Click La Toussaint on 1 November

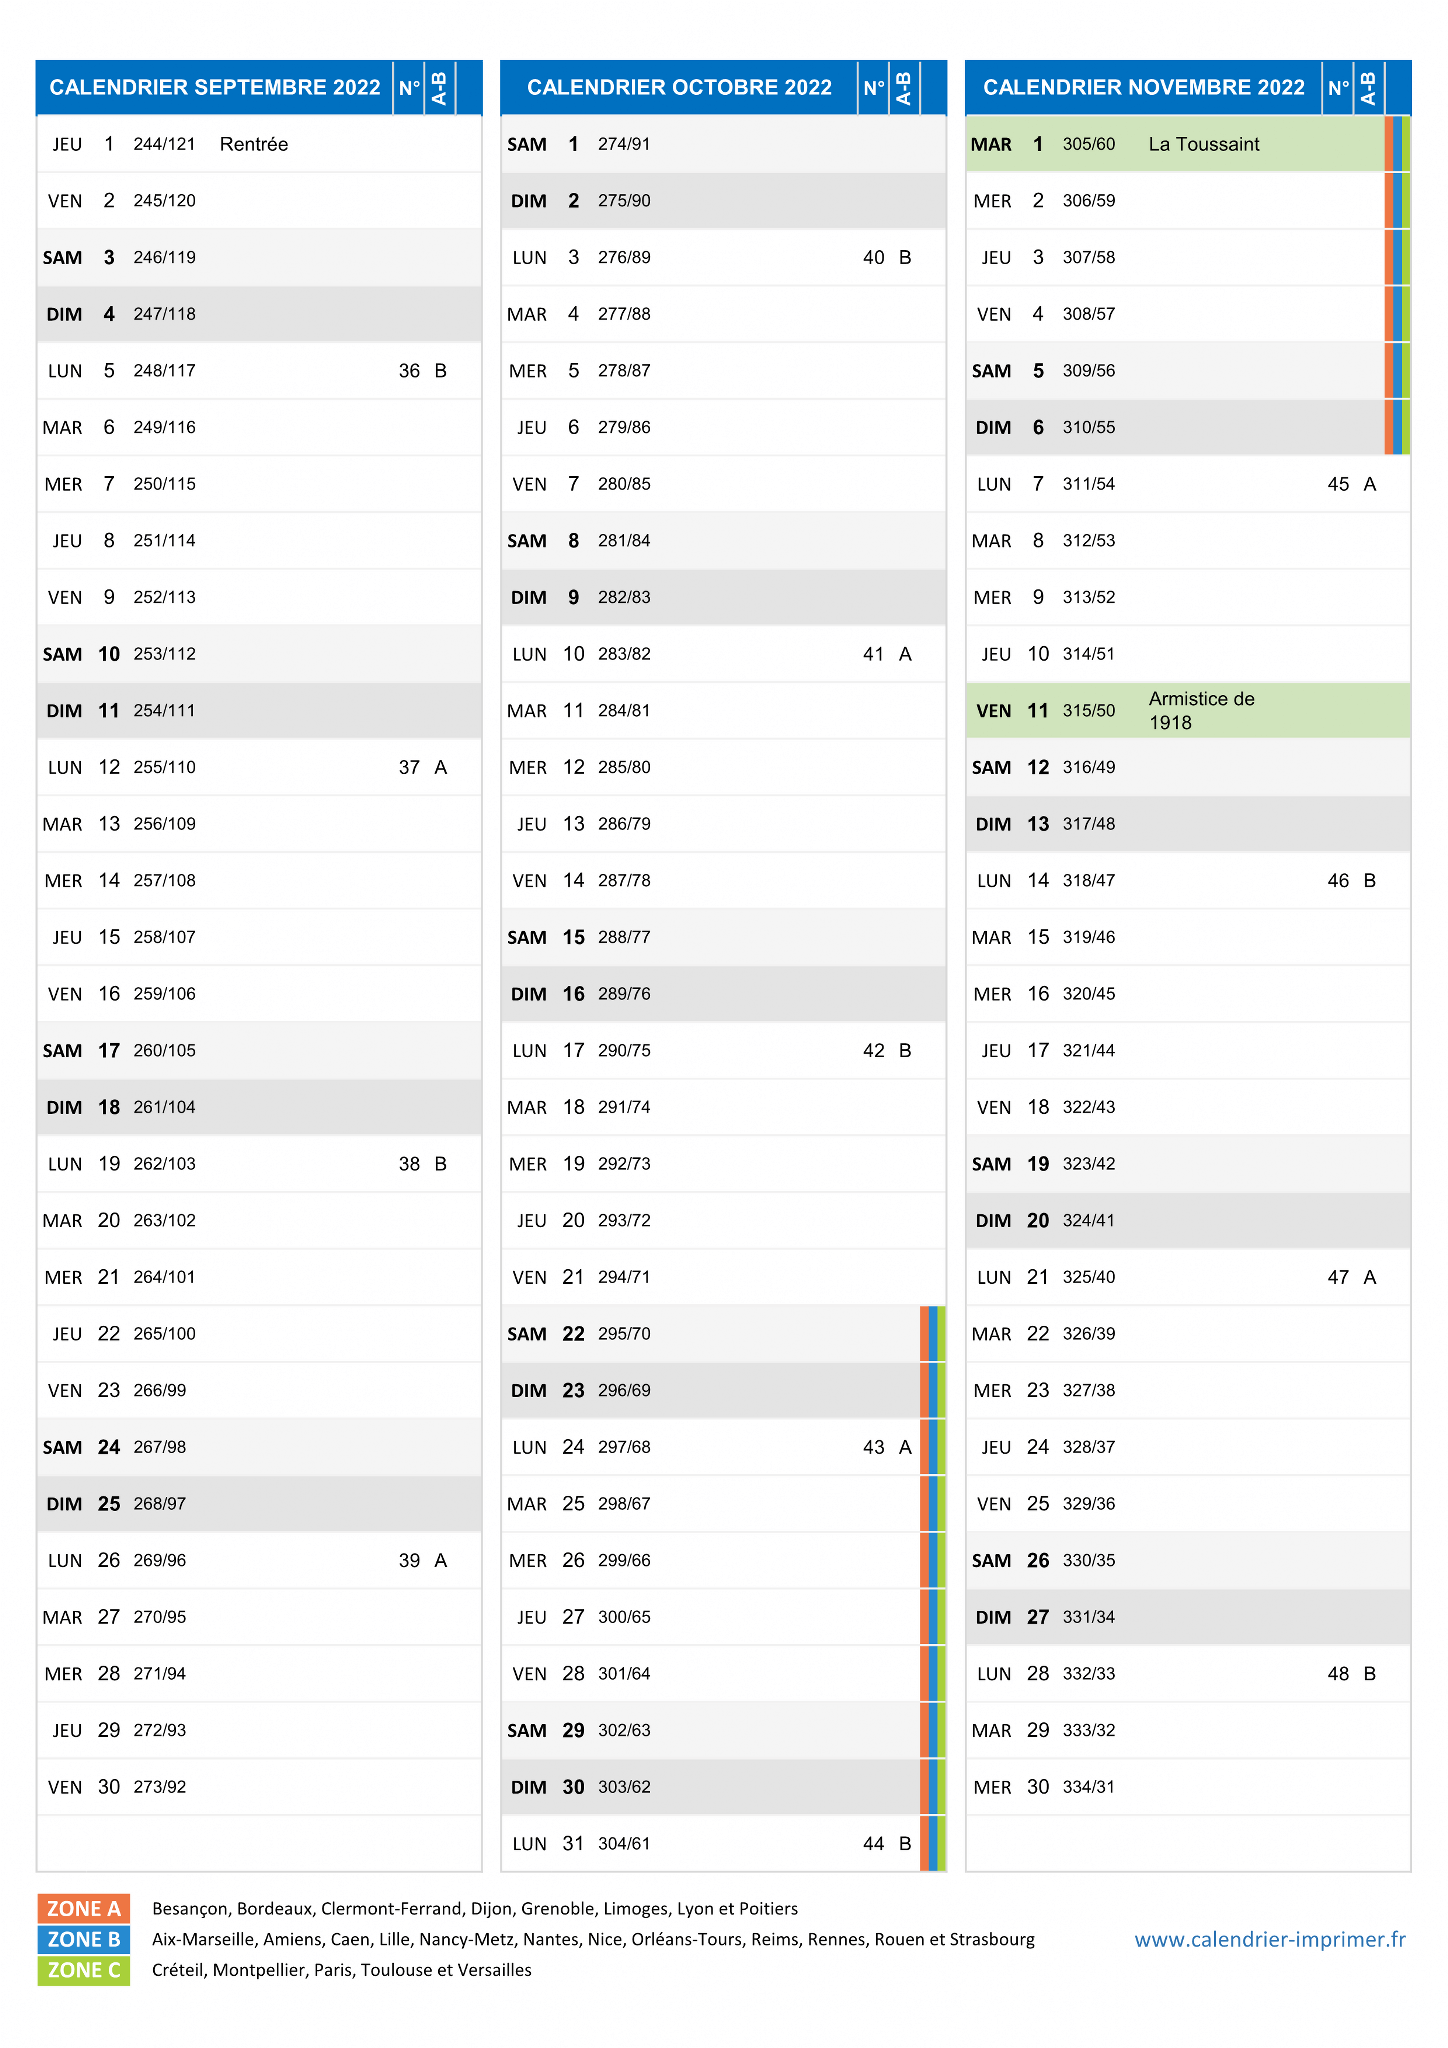(1204, 144)
